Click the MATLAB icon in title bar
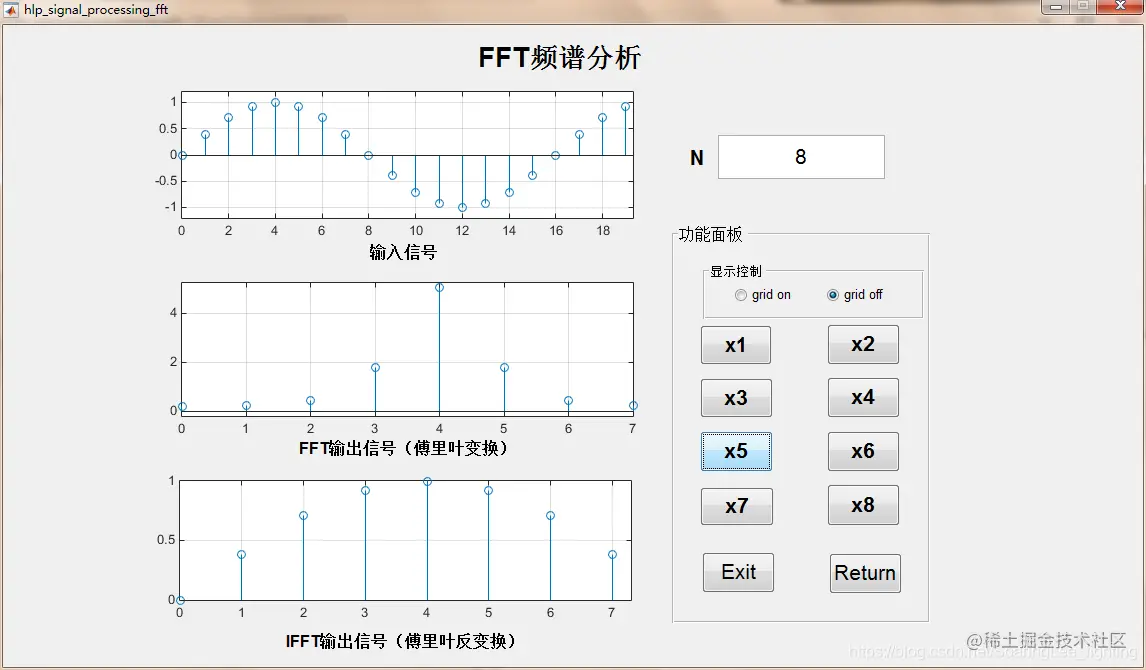This screenshot has height=670, width=1146. click(11, 9)
